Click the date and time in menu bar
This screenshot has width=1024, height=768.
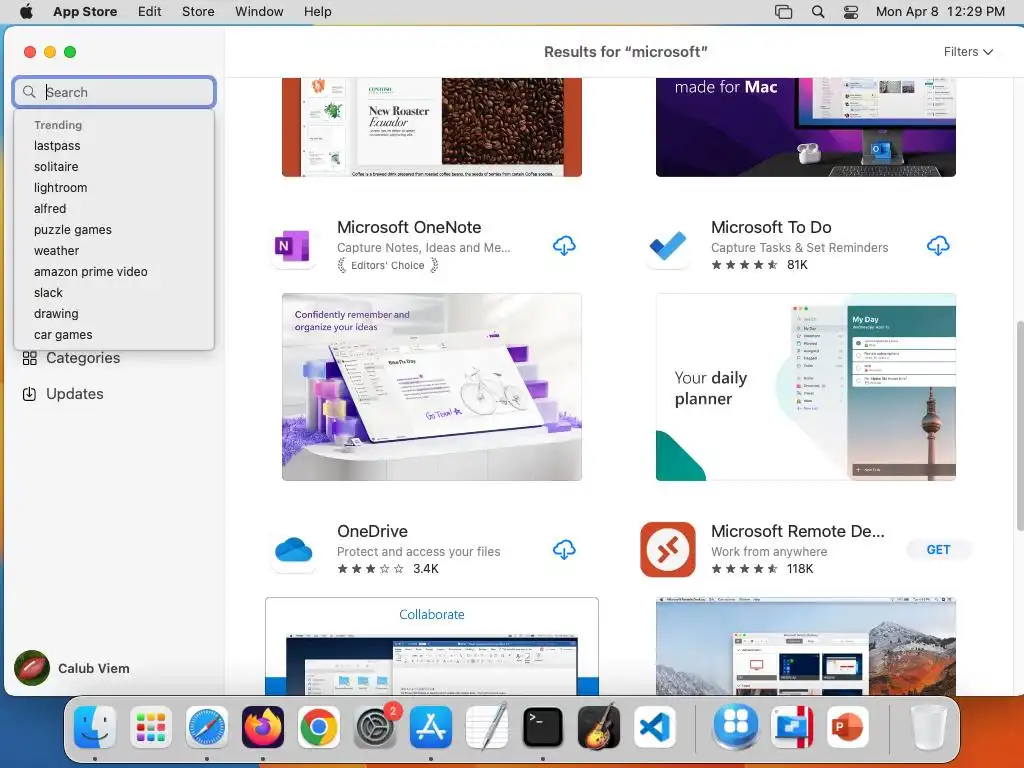coord(940,12)
